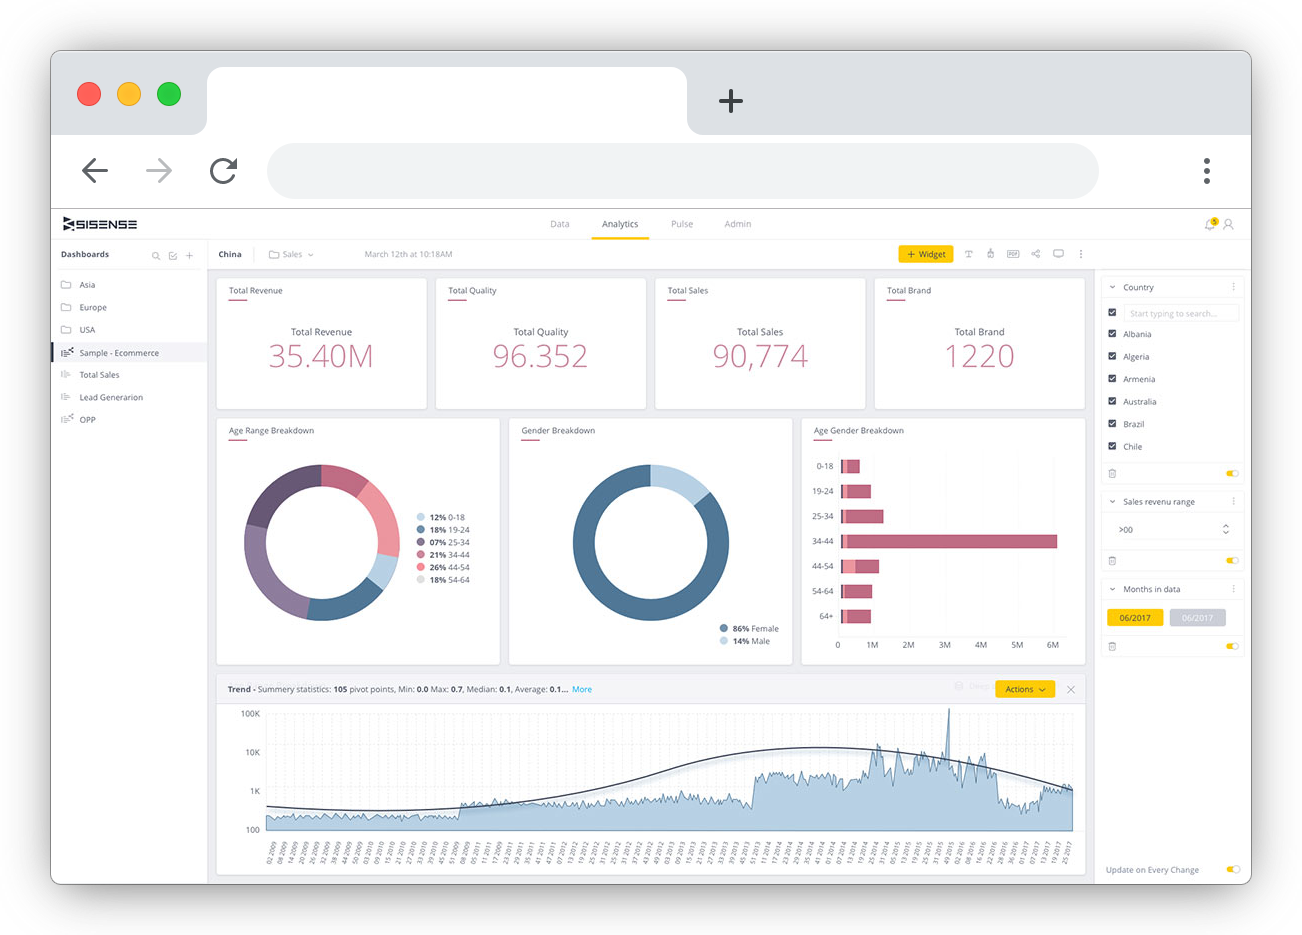Increment the >00 sales range stepper
This screenshot has height=935, width=1302.
pyautogui.click(x=1225, y=525)
